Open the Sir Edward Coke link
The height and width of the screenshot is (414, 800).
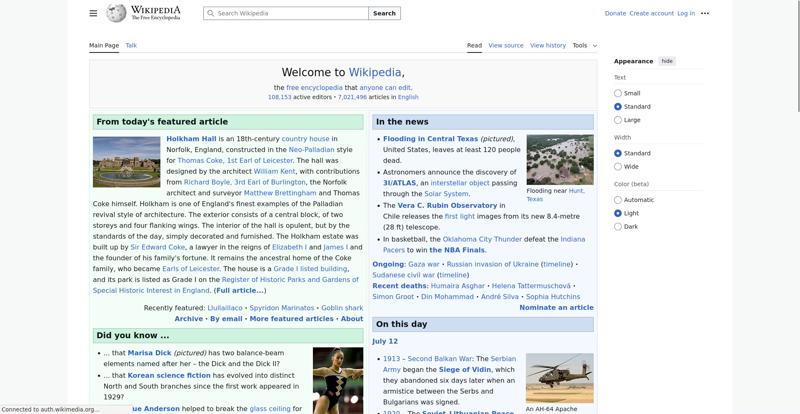click(x=158, y=247)
